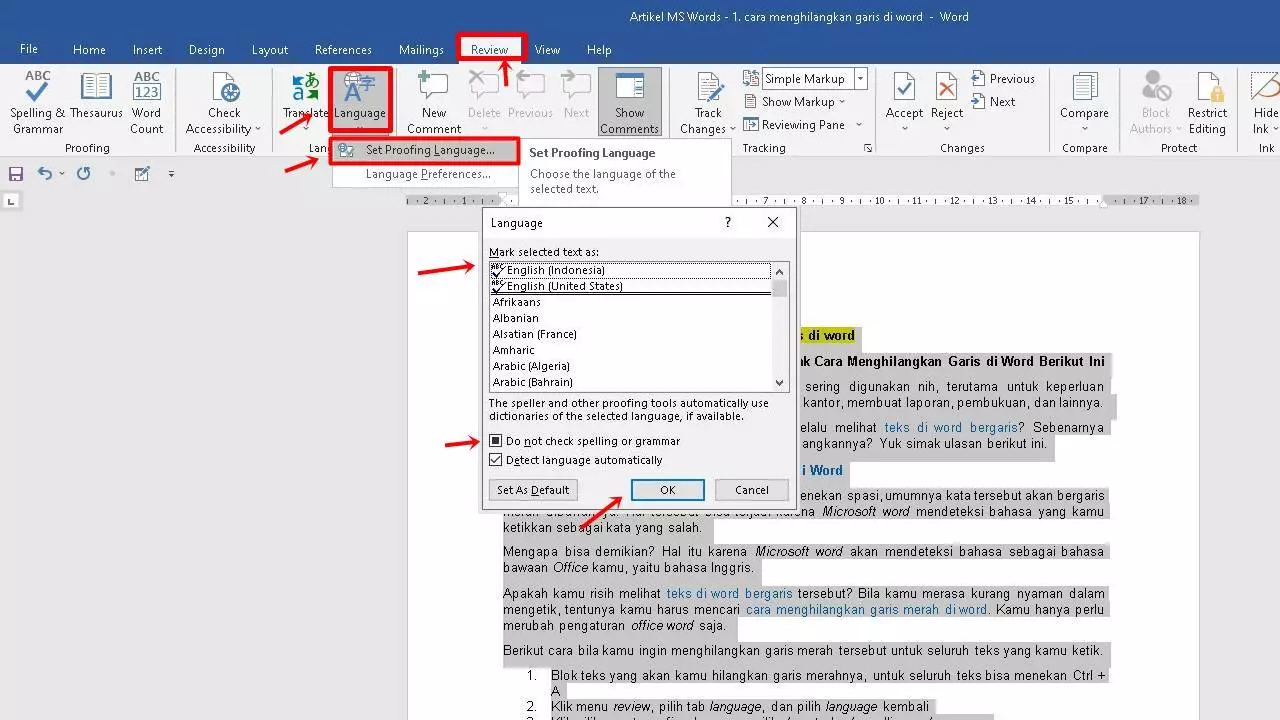The width and height of the screenshot is (1280, 720).
Task: Open the Thesaurus pane
Action: pyautogui.click(x=96, y=100)
